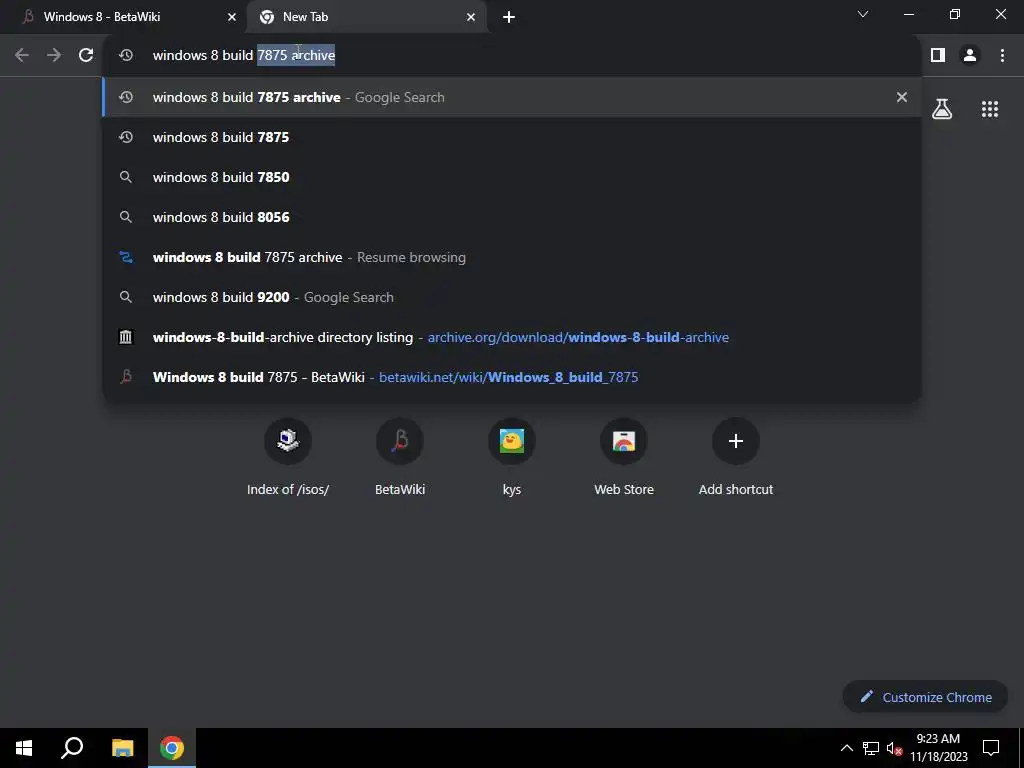Open a new tab with plus button
This screenshot has width=1024, height=768.
point(509,17)
